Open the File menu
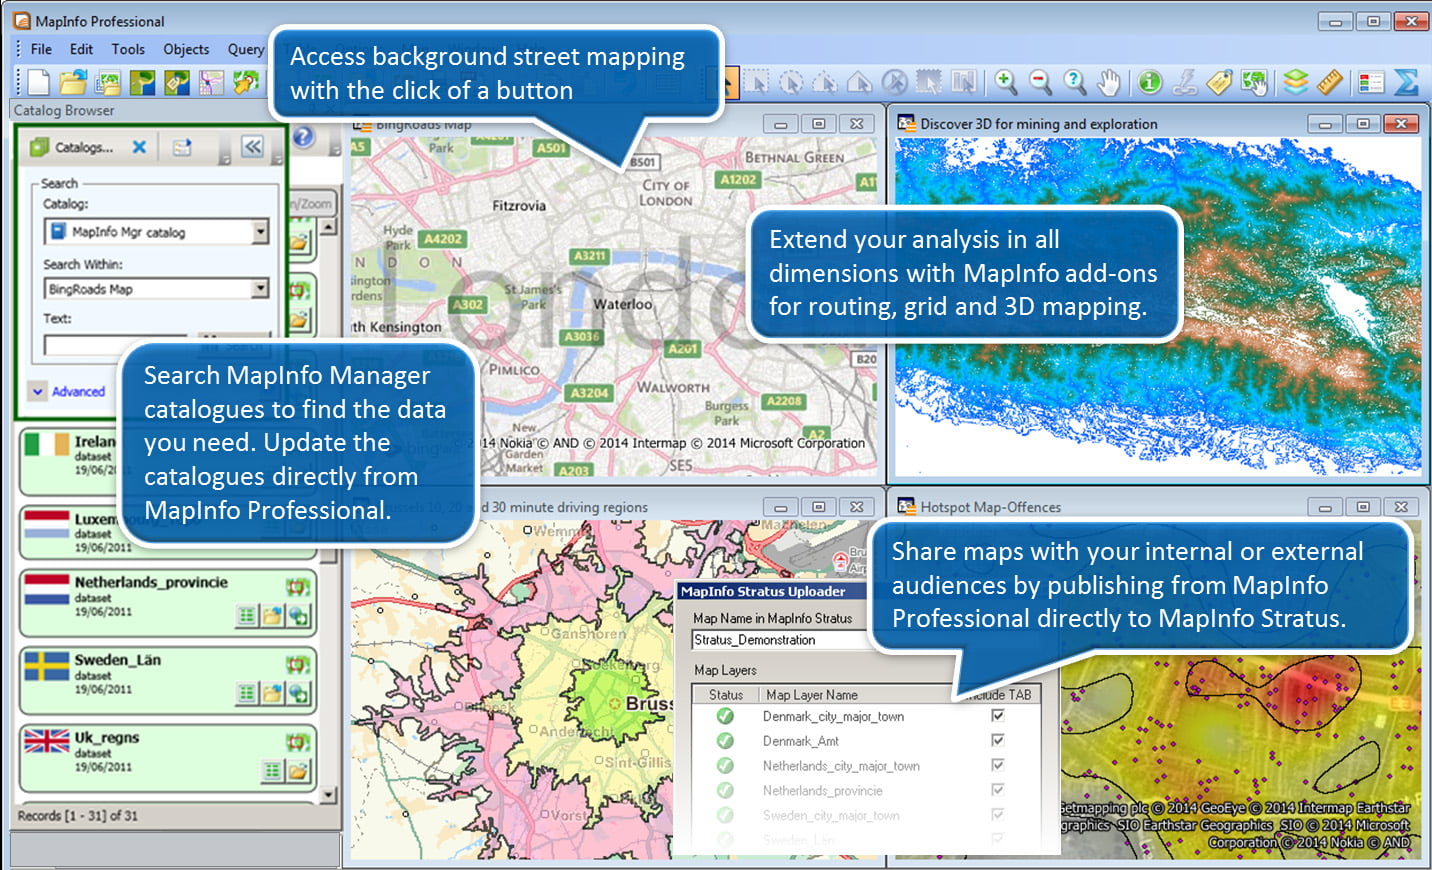 click(x=41, y=49)
